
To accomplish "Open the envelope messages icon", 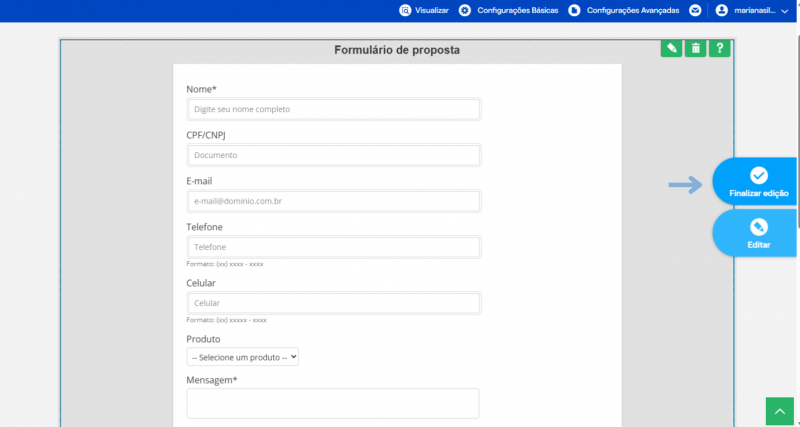I will pos(695,10).
